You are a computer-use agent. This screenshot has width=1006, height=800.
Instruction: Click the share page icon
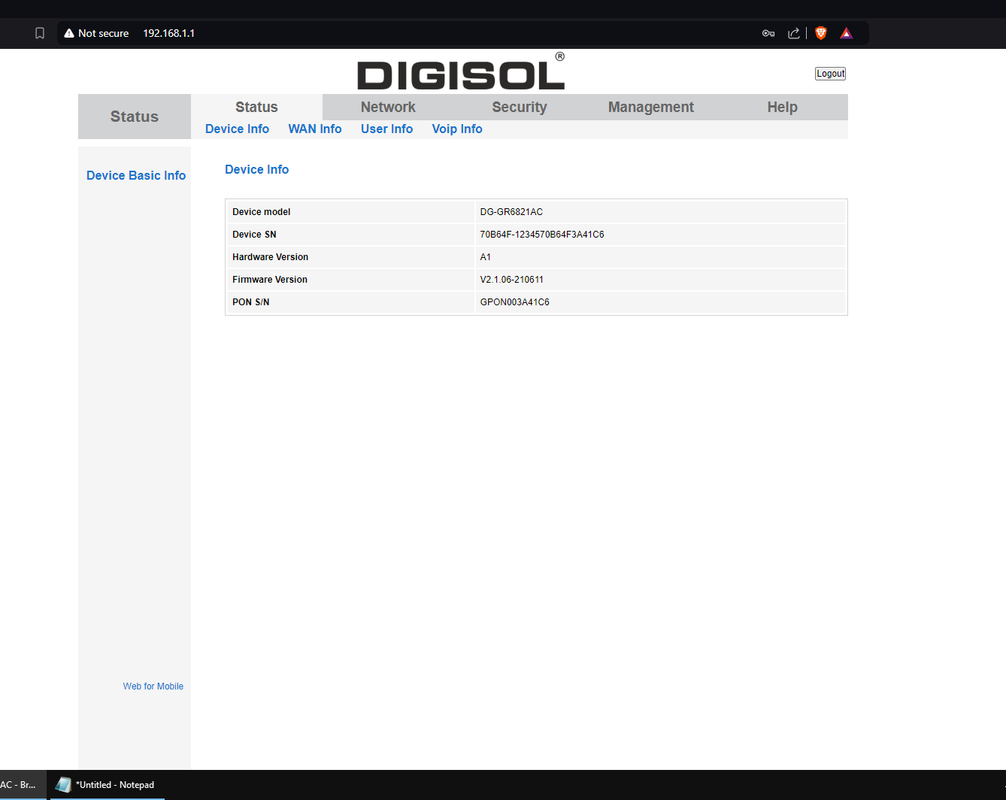coord(794,33)
